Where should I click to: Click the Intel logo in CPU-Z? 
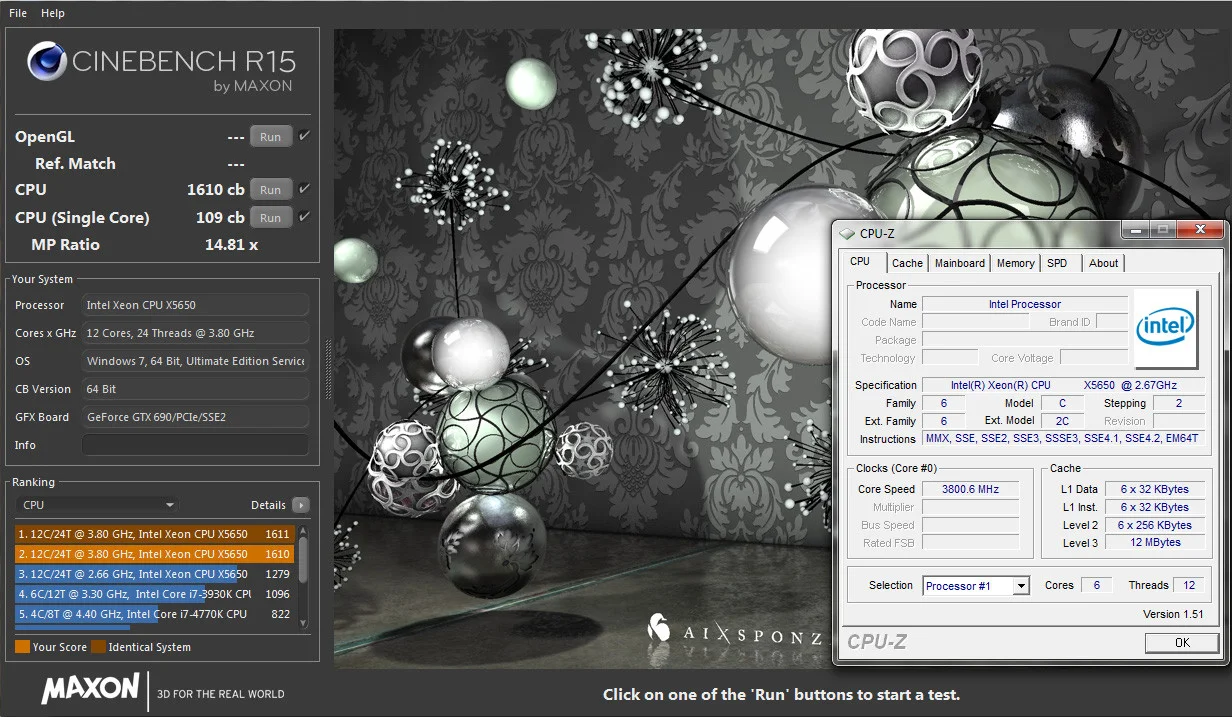point(1165,329)
